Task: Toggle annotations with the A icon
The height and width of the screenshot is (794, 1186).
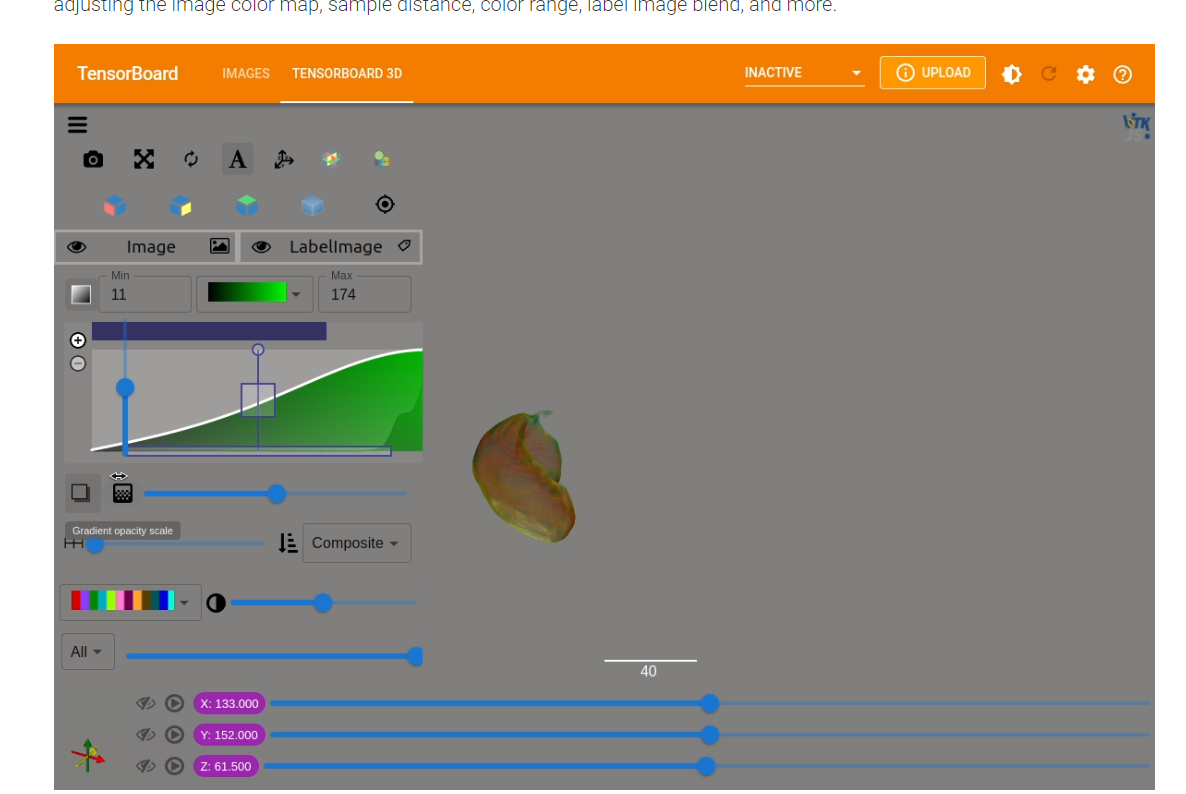Action: pos(237,159)
